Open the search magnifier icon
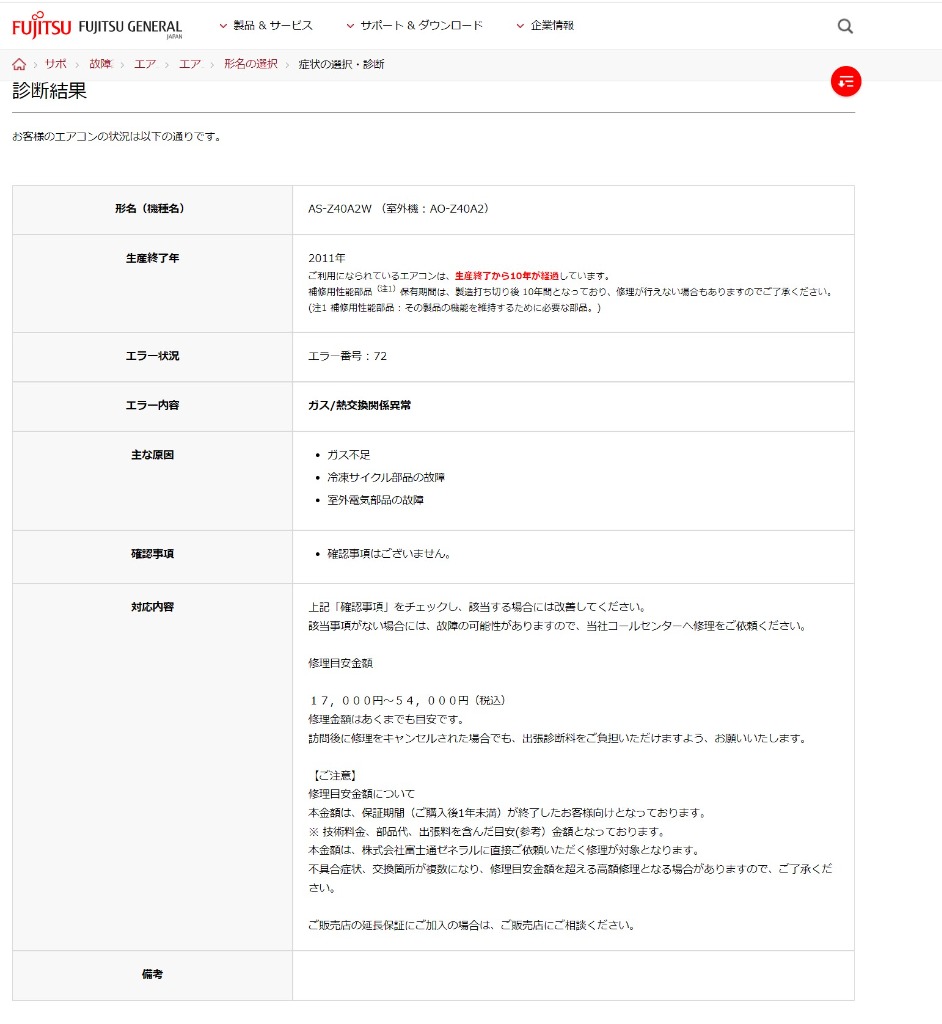Screen dimensions: 942x1024 [845, 26]
